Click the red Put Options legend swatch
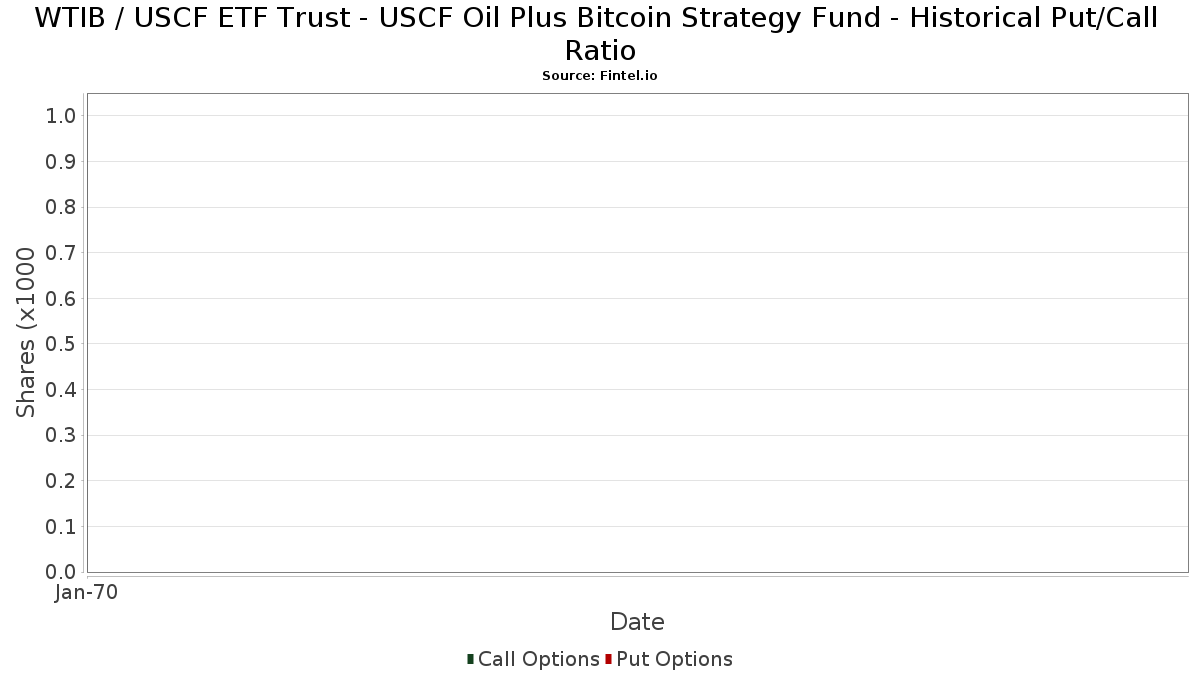The image size is (1200, 675). coord(608,659)
